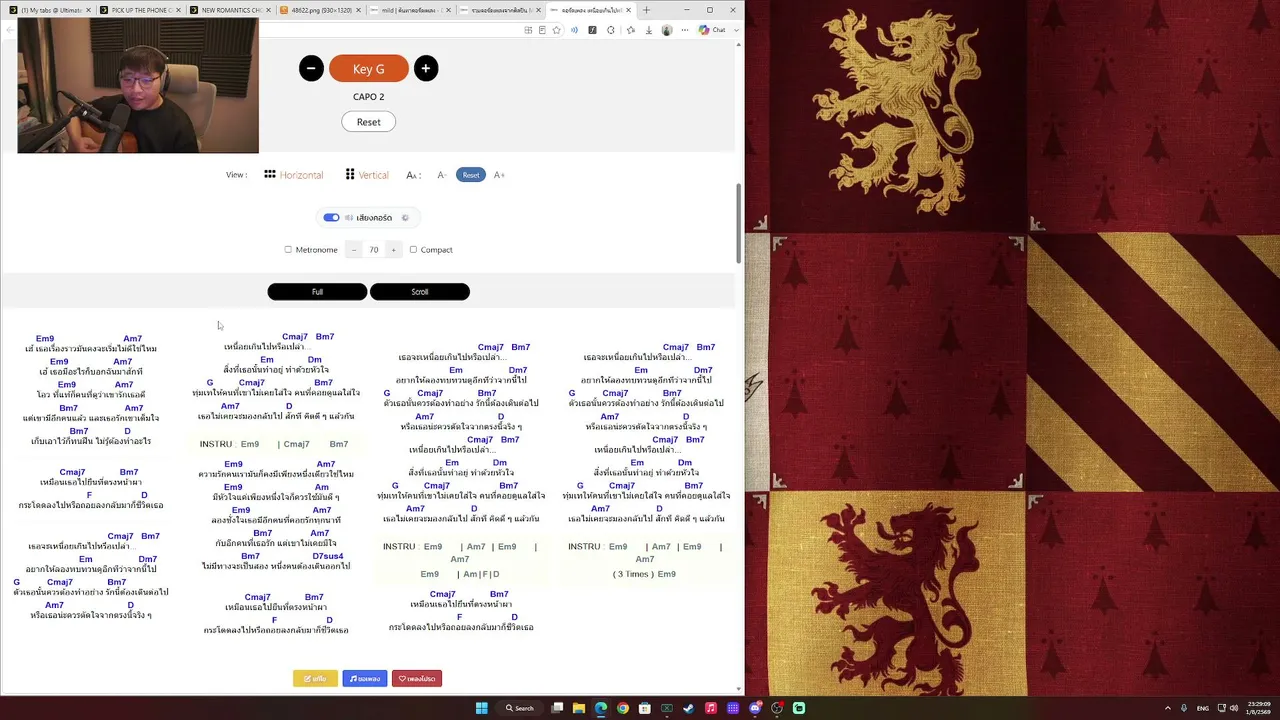Click the orange Key G button
The image size is (1280, 720).
368,68
